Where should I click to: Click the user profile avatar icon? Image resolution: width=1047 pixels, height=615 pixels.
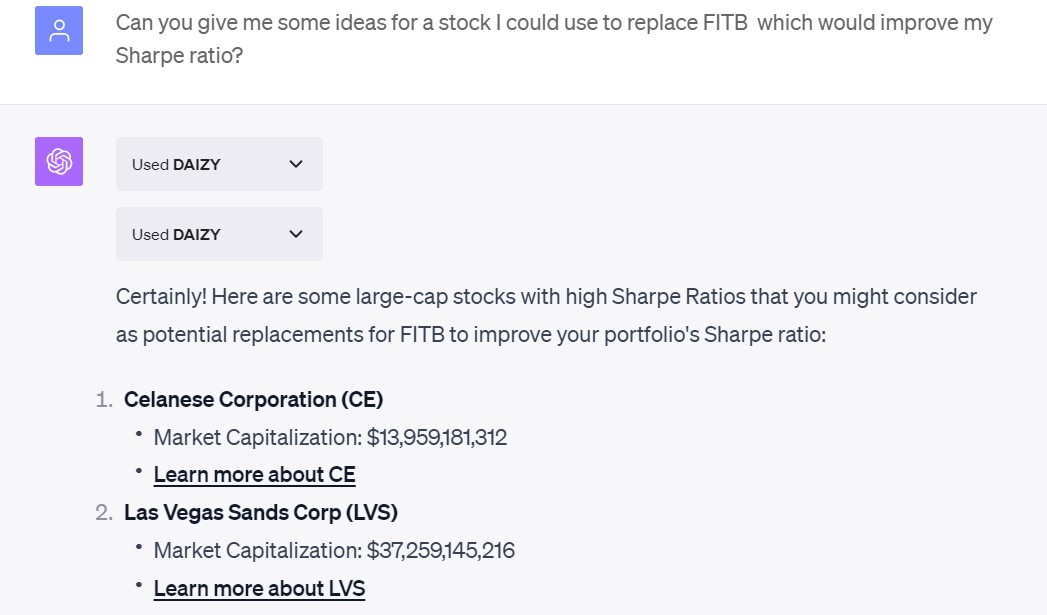[x=59, y=30]
